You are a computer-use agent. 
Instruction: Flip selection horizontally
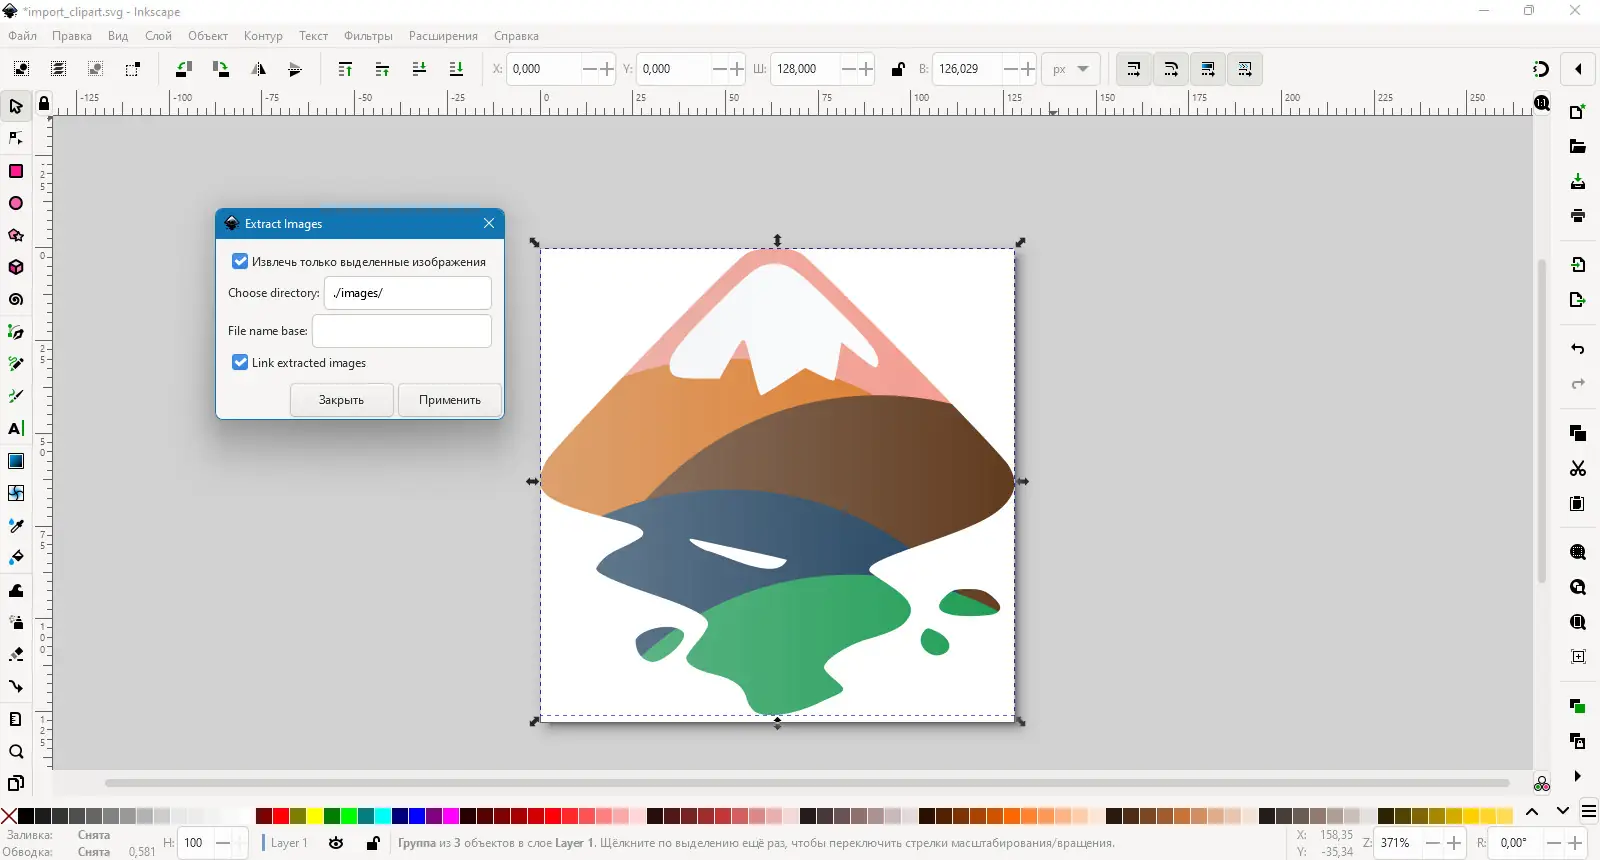258,69
